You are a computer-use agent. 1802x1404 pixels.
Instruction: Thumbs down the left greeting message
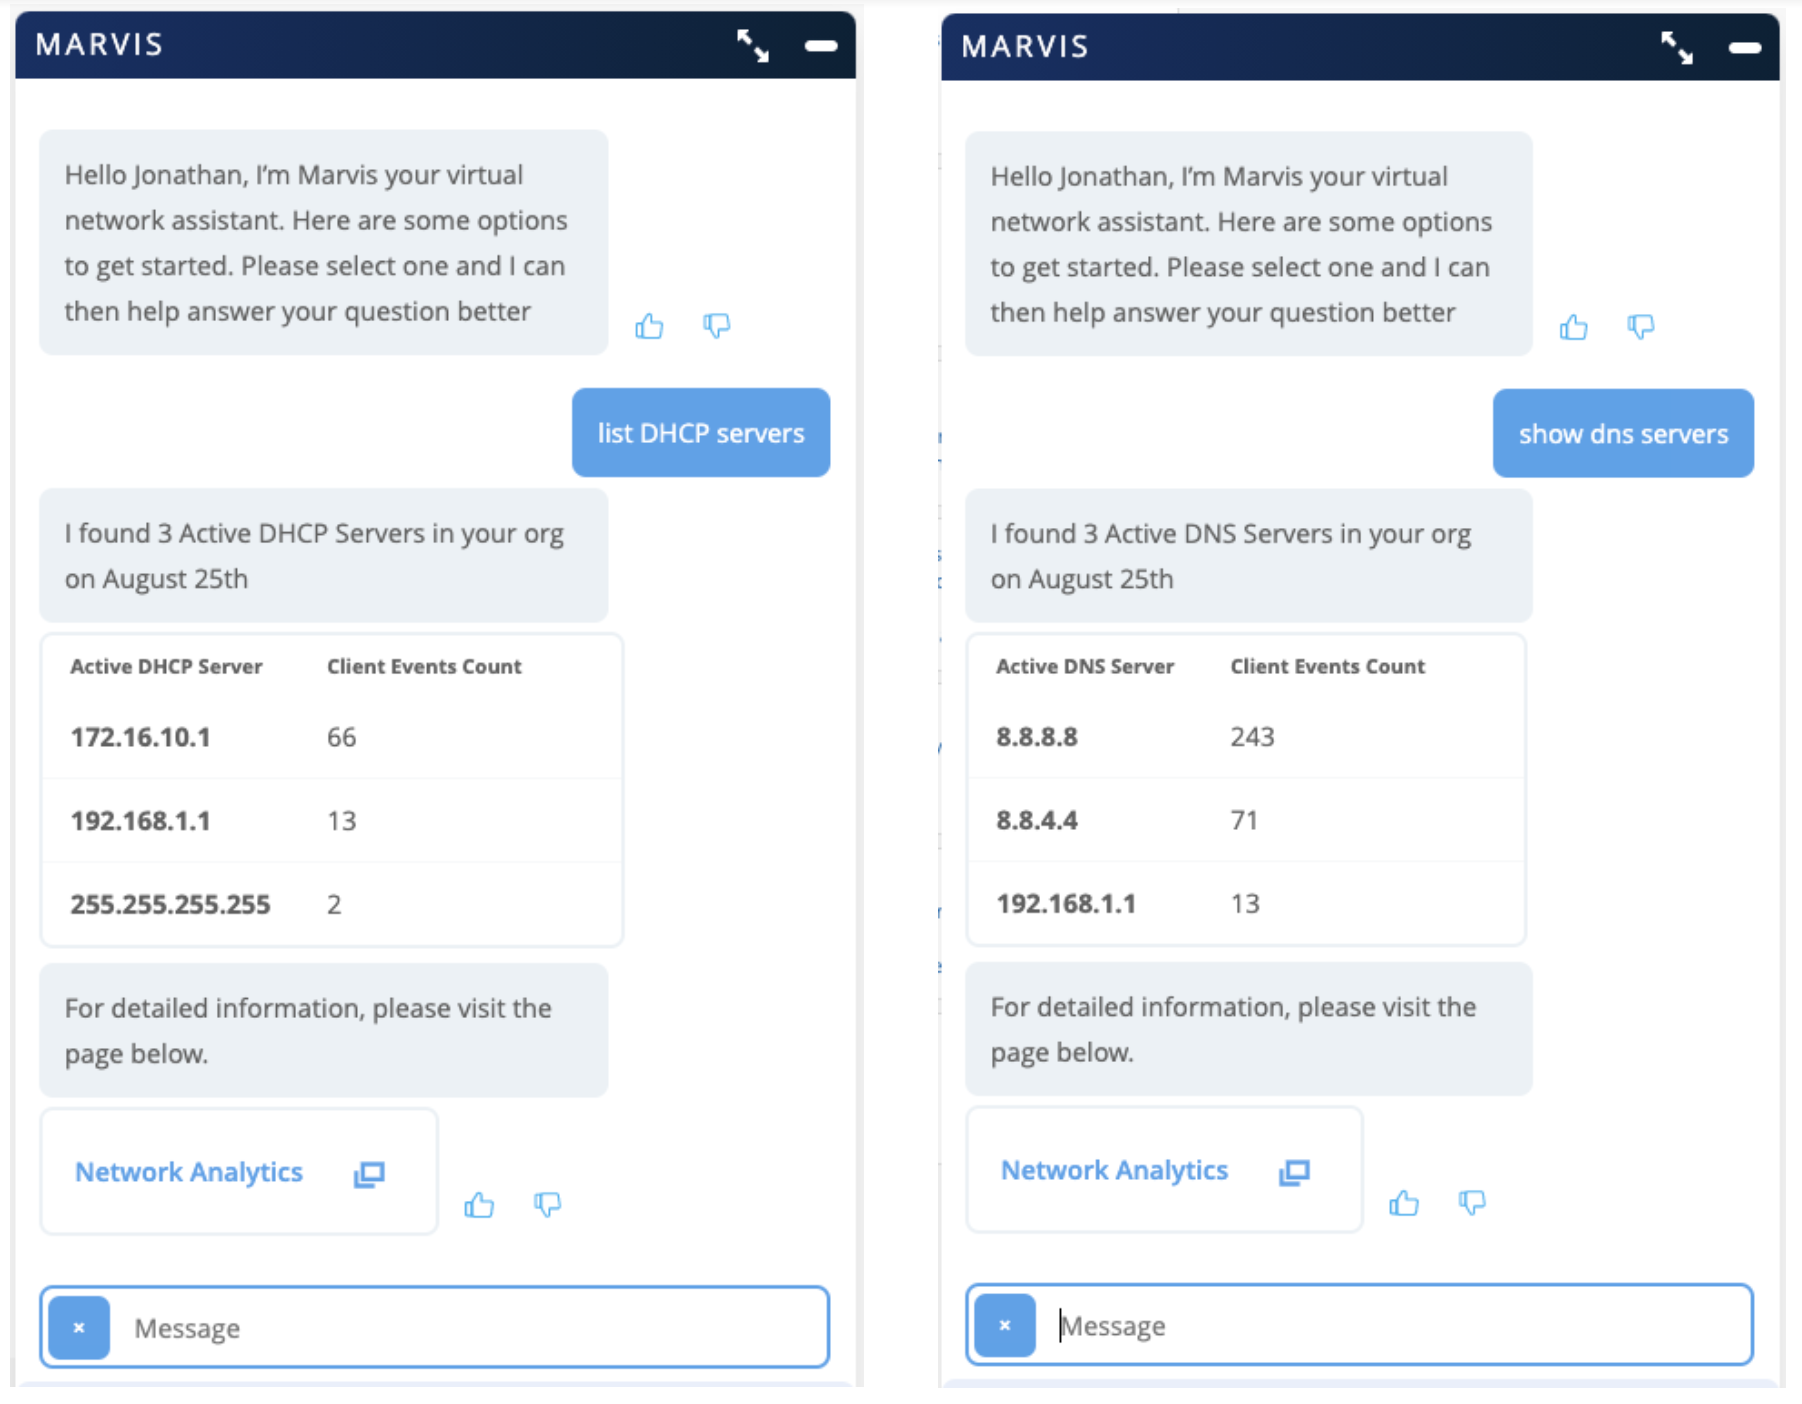point(717,326)
